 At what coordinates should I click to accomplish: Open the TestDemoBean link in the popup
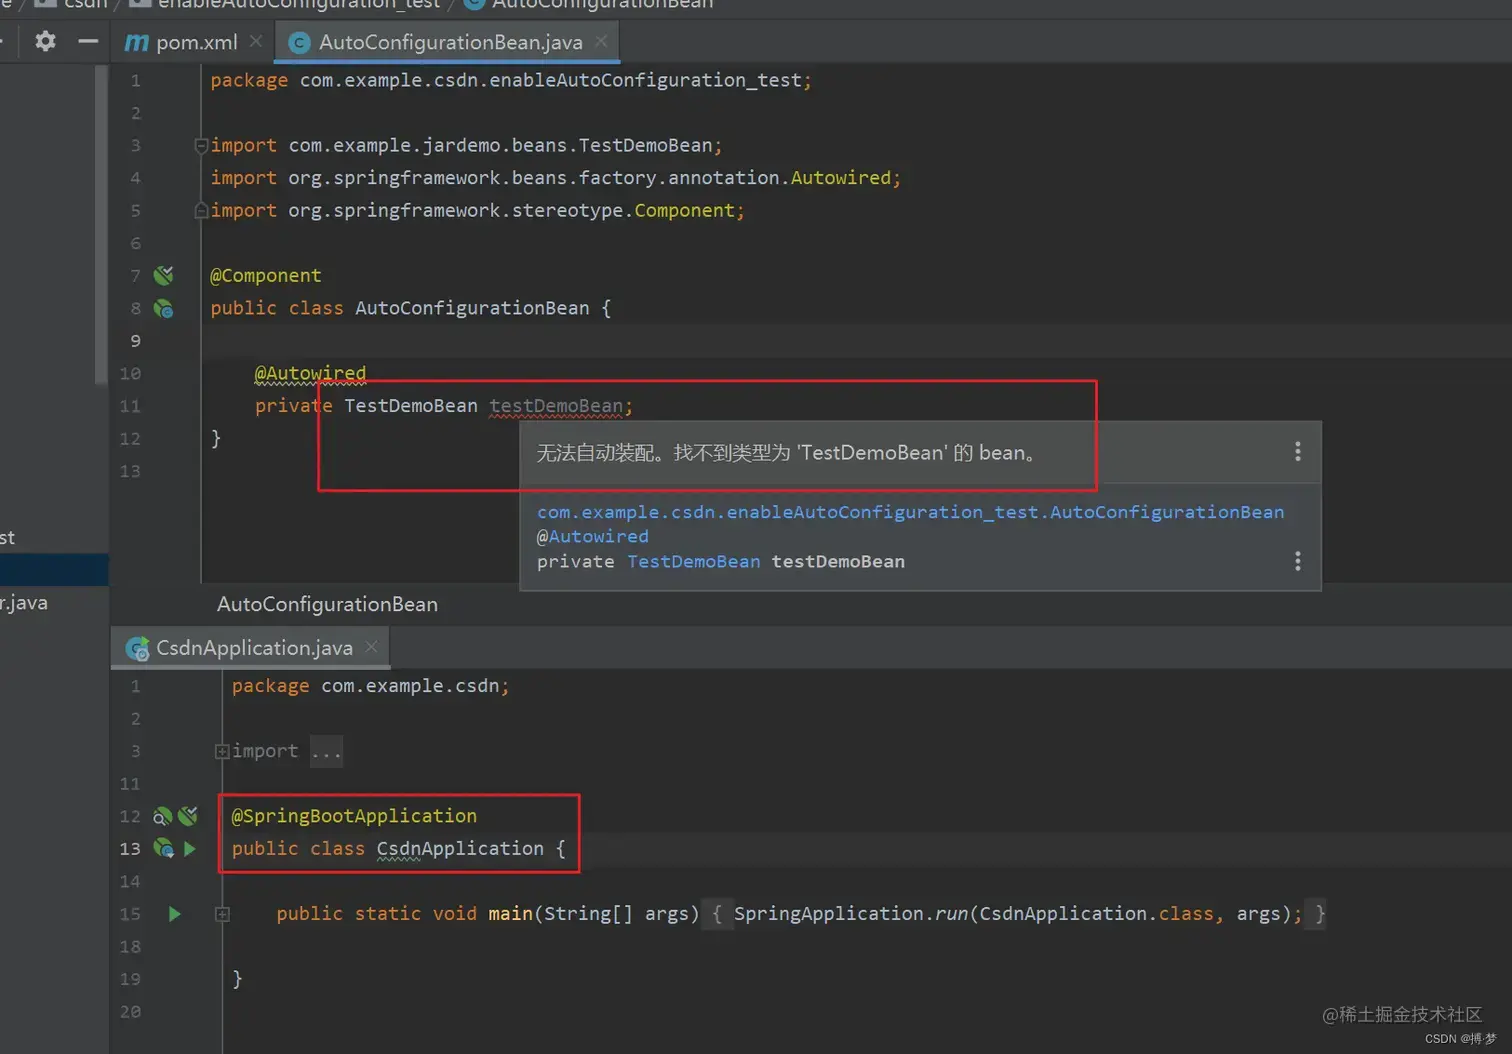point(693,561)
